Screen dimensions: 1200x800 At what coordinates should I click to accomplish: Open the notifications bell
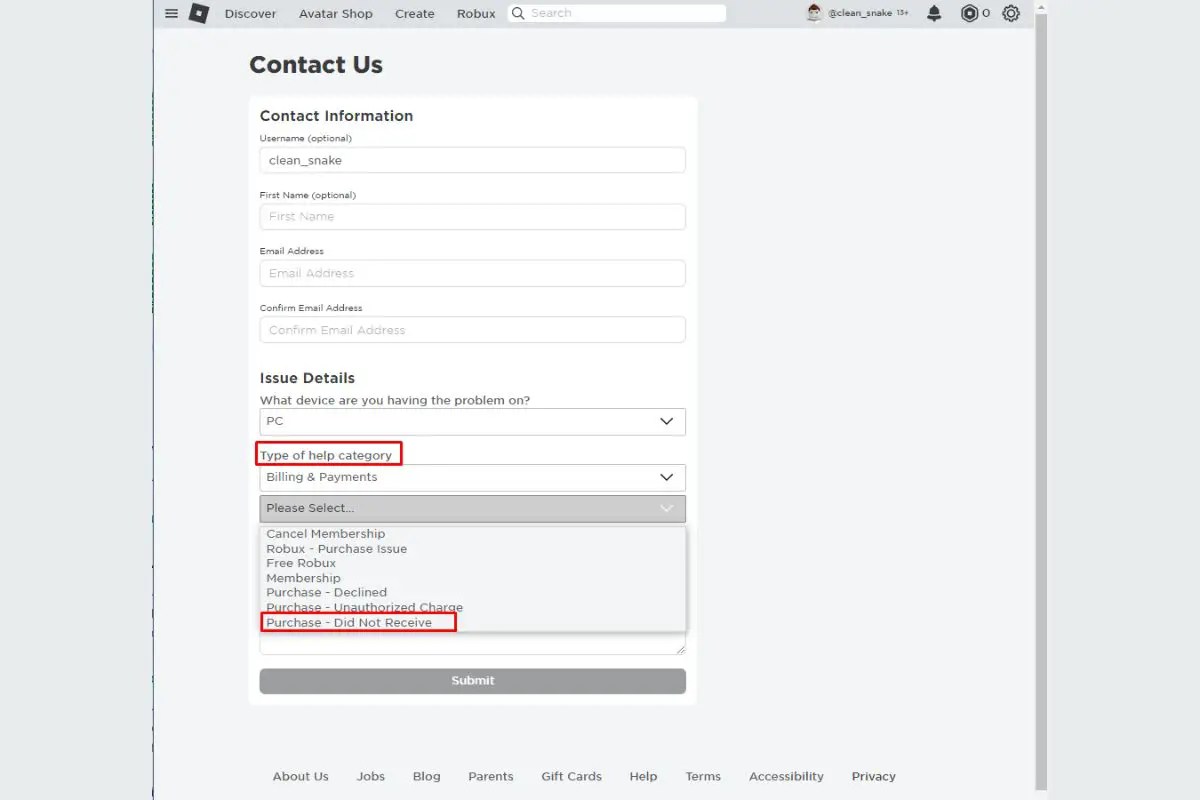pyautogui.click(x=934, y=13)
